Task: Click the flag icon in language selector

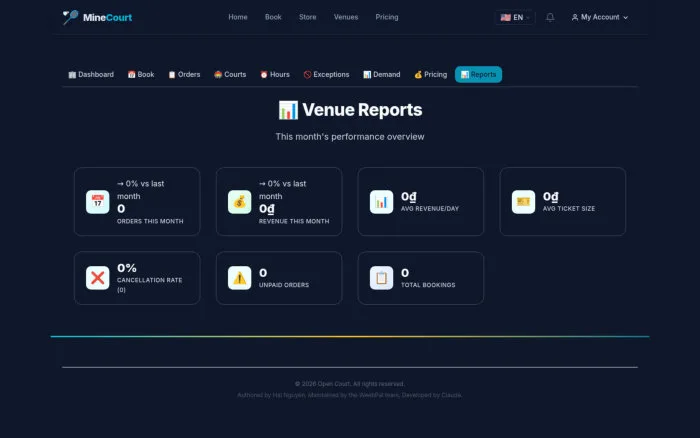Action: (x=505, y=17)
